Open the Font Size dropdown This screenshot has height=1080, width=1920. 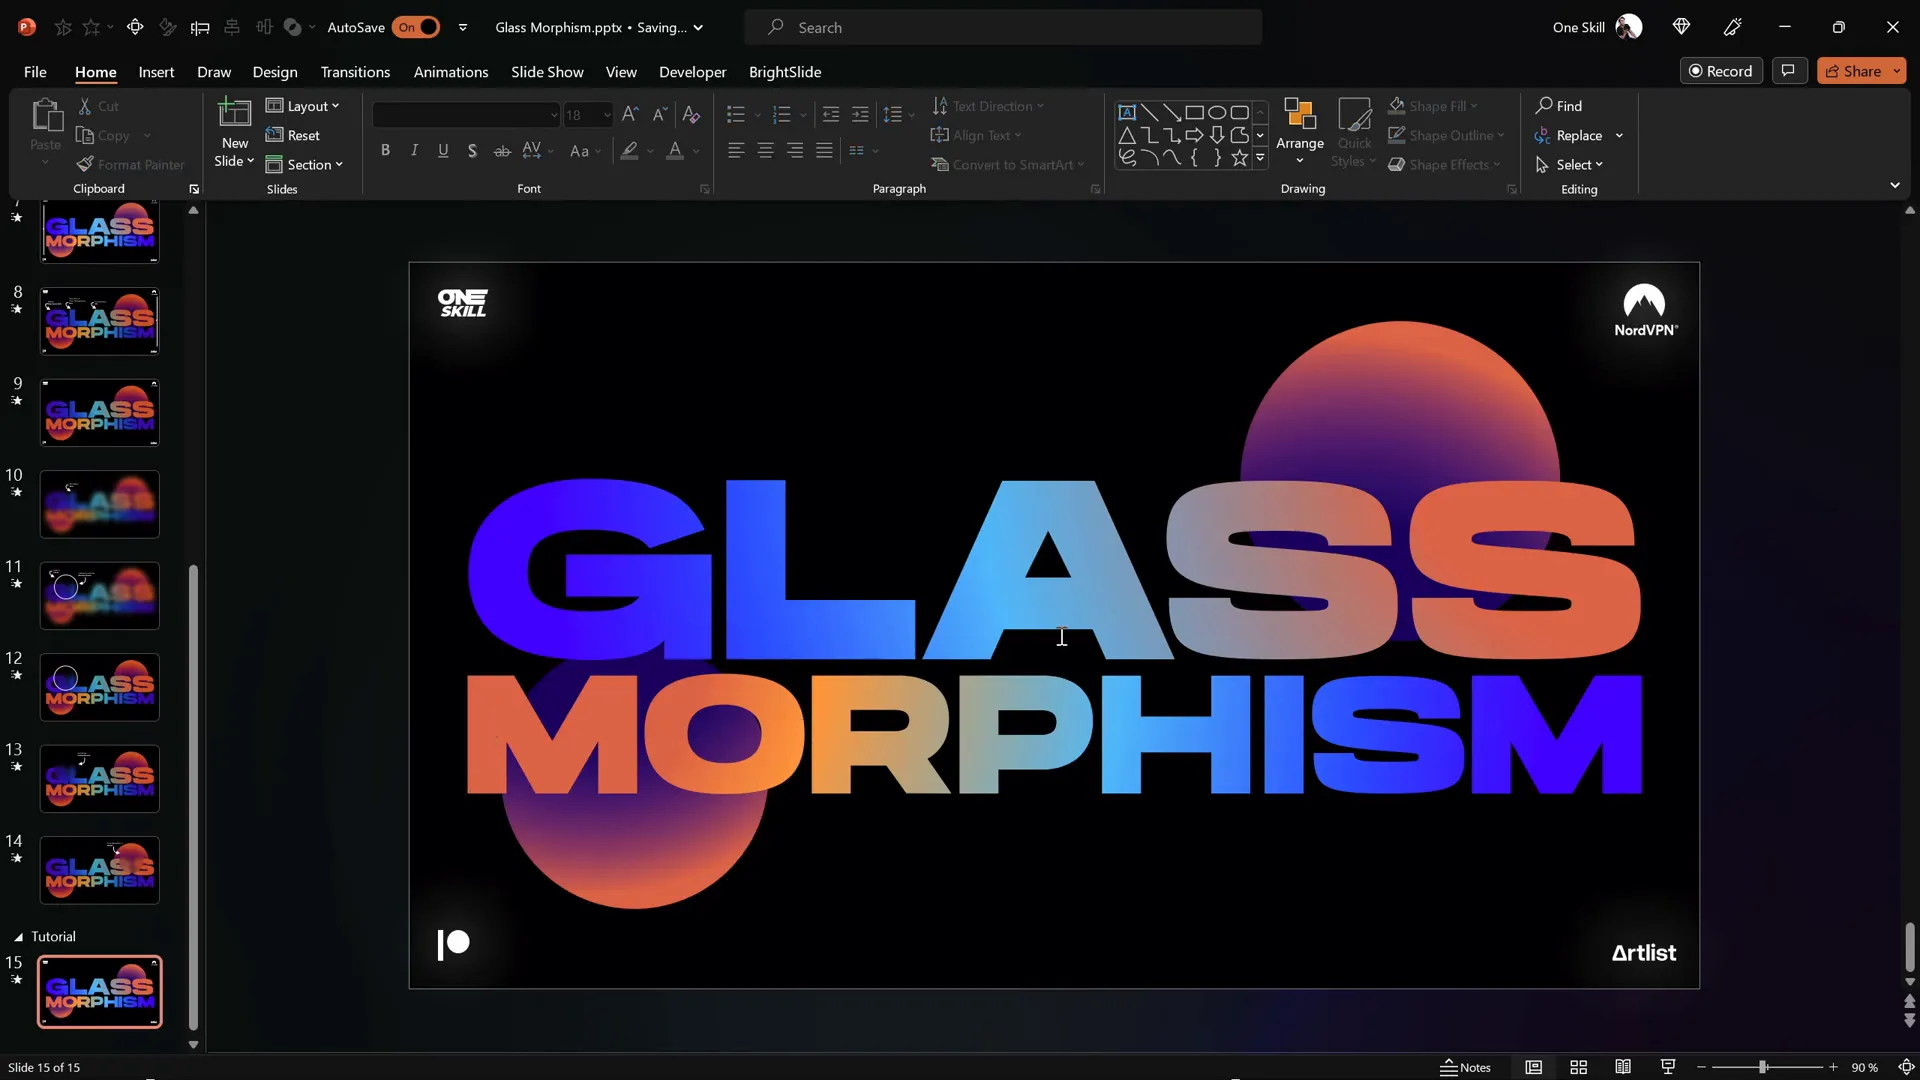coord(607,115)
